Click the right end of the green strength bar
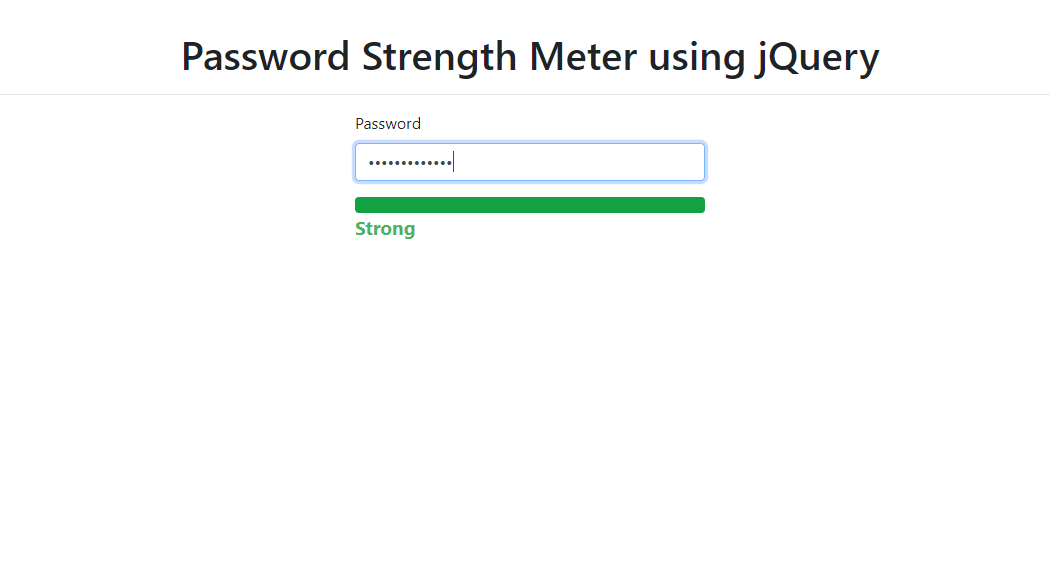Image resolution: width=1050 pixels, height=580 pixels. pos(699,205)
